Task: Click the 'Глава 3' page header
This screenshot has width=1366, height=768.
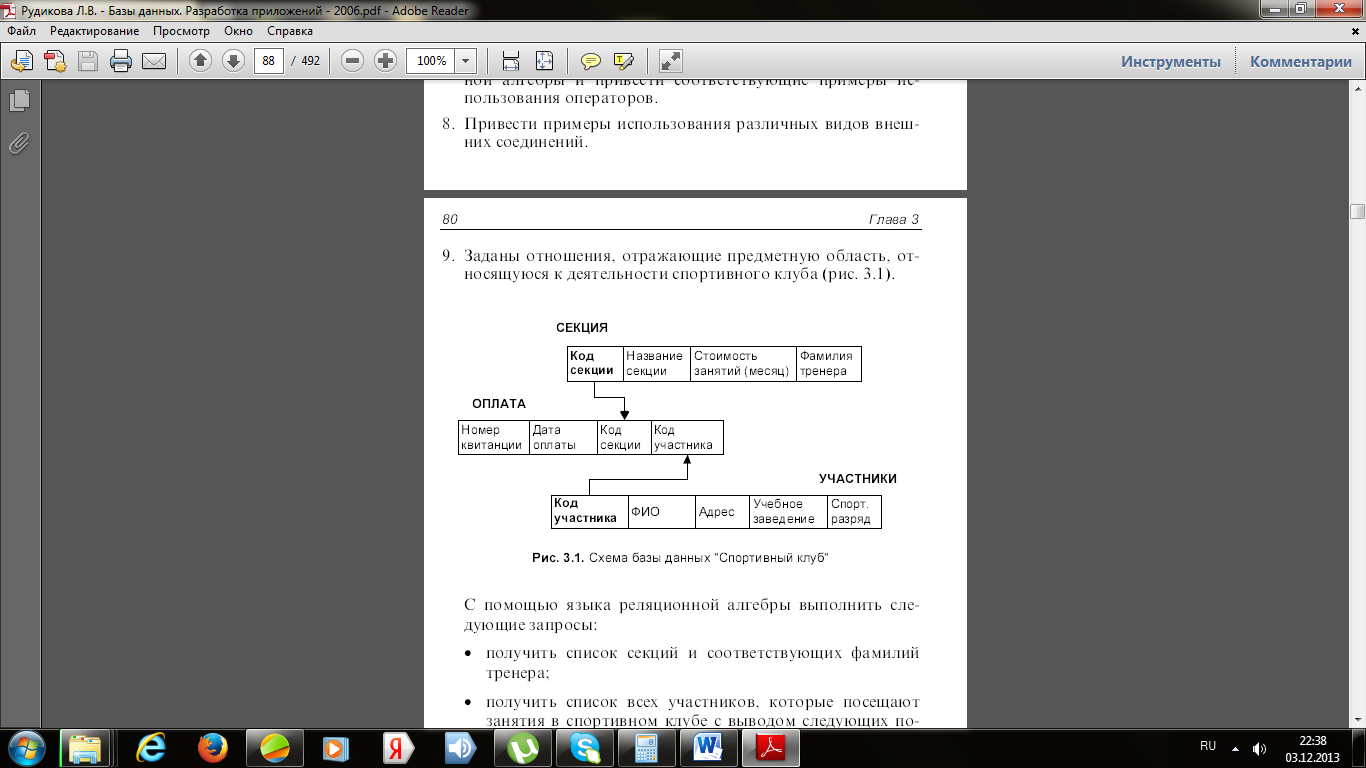Action: pyautogui.click(x=893, y=220)
